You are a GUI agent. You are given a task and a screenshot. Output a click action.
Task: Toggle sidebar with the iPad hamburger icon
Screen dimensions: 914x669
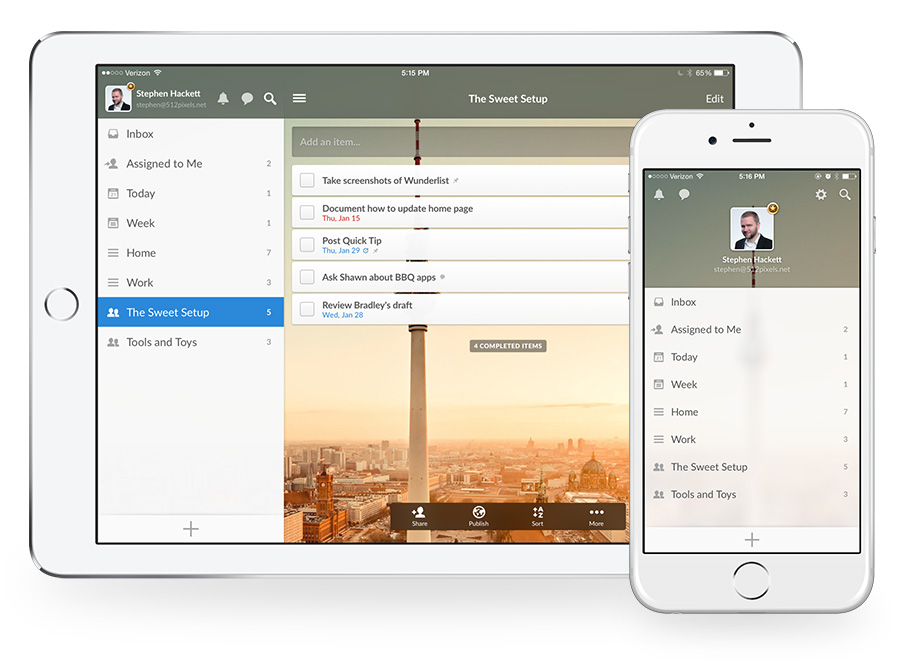coord(299,98)
